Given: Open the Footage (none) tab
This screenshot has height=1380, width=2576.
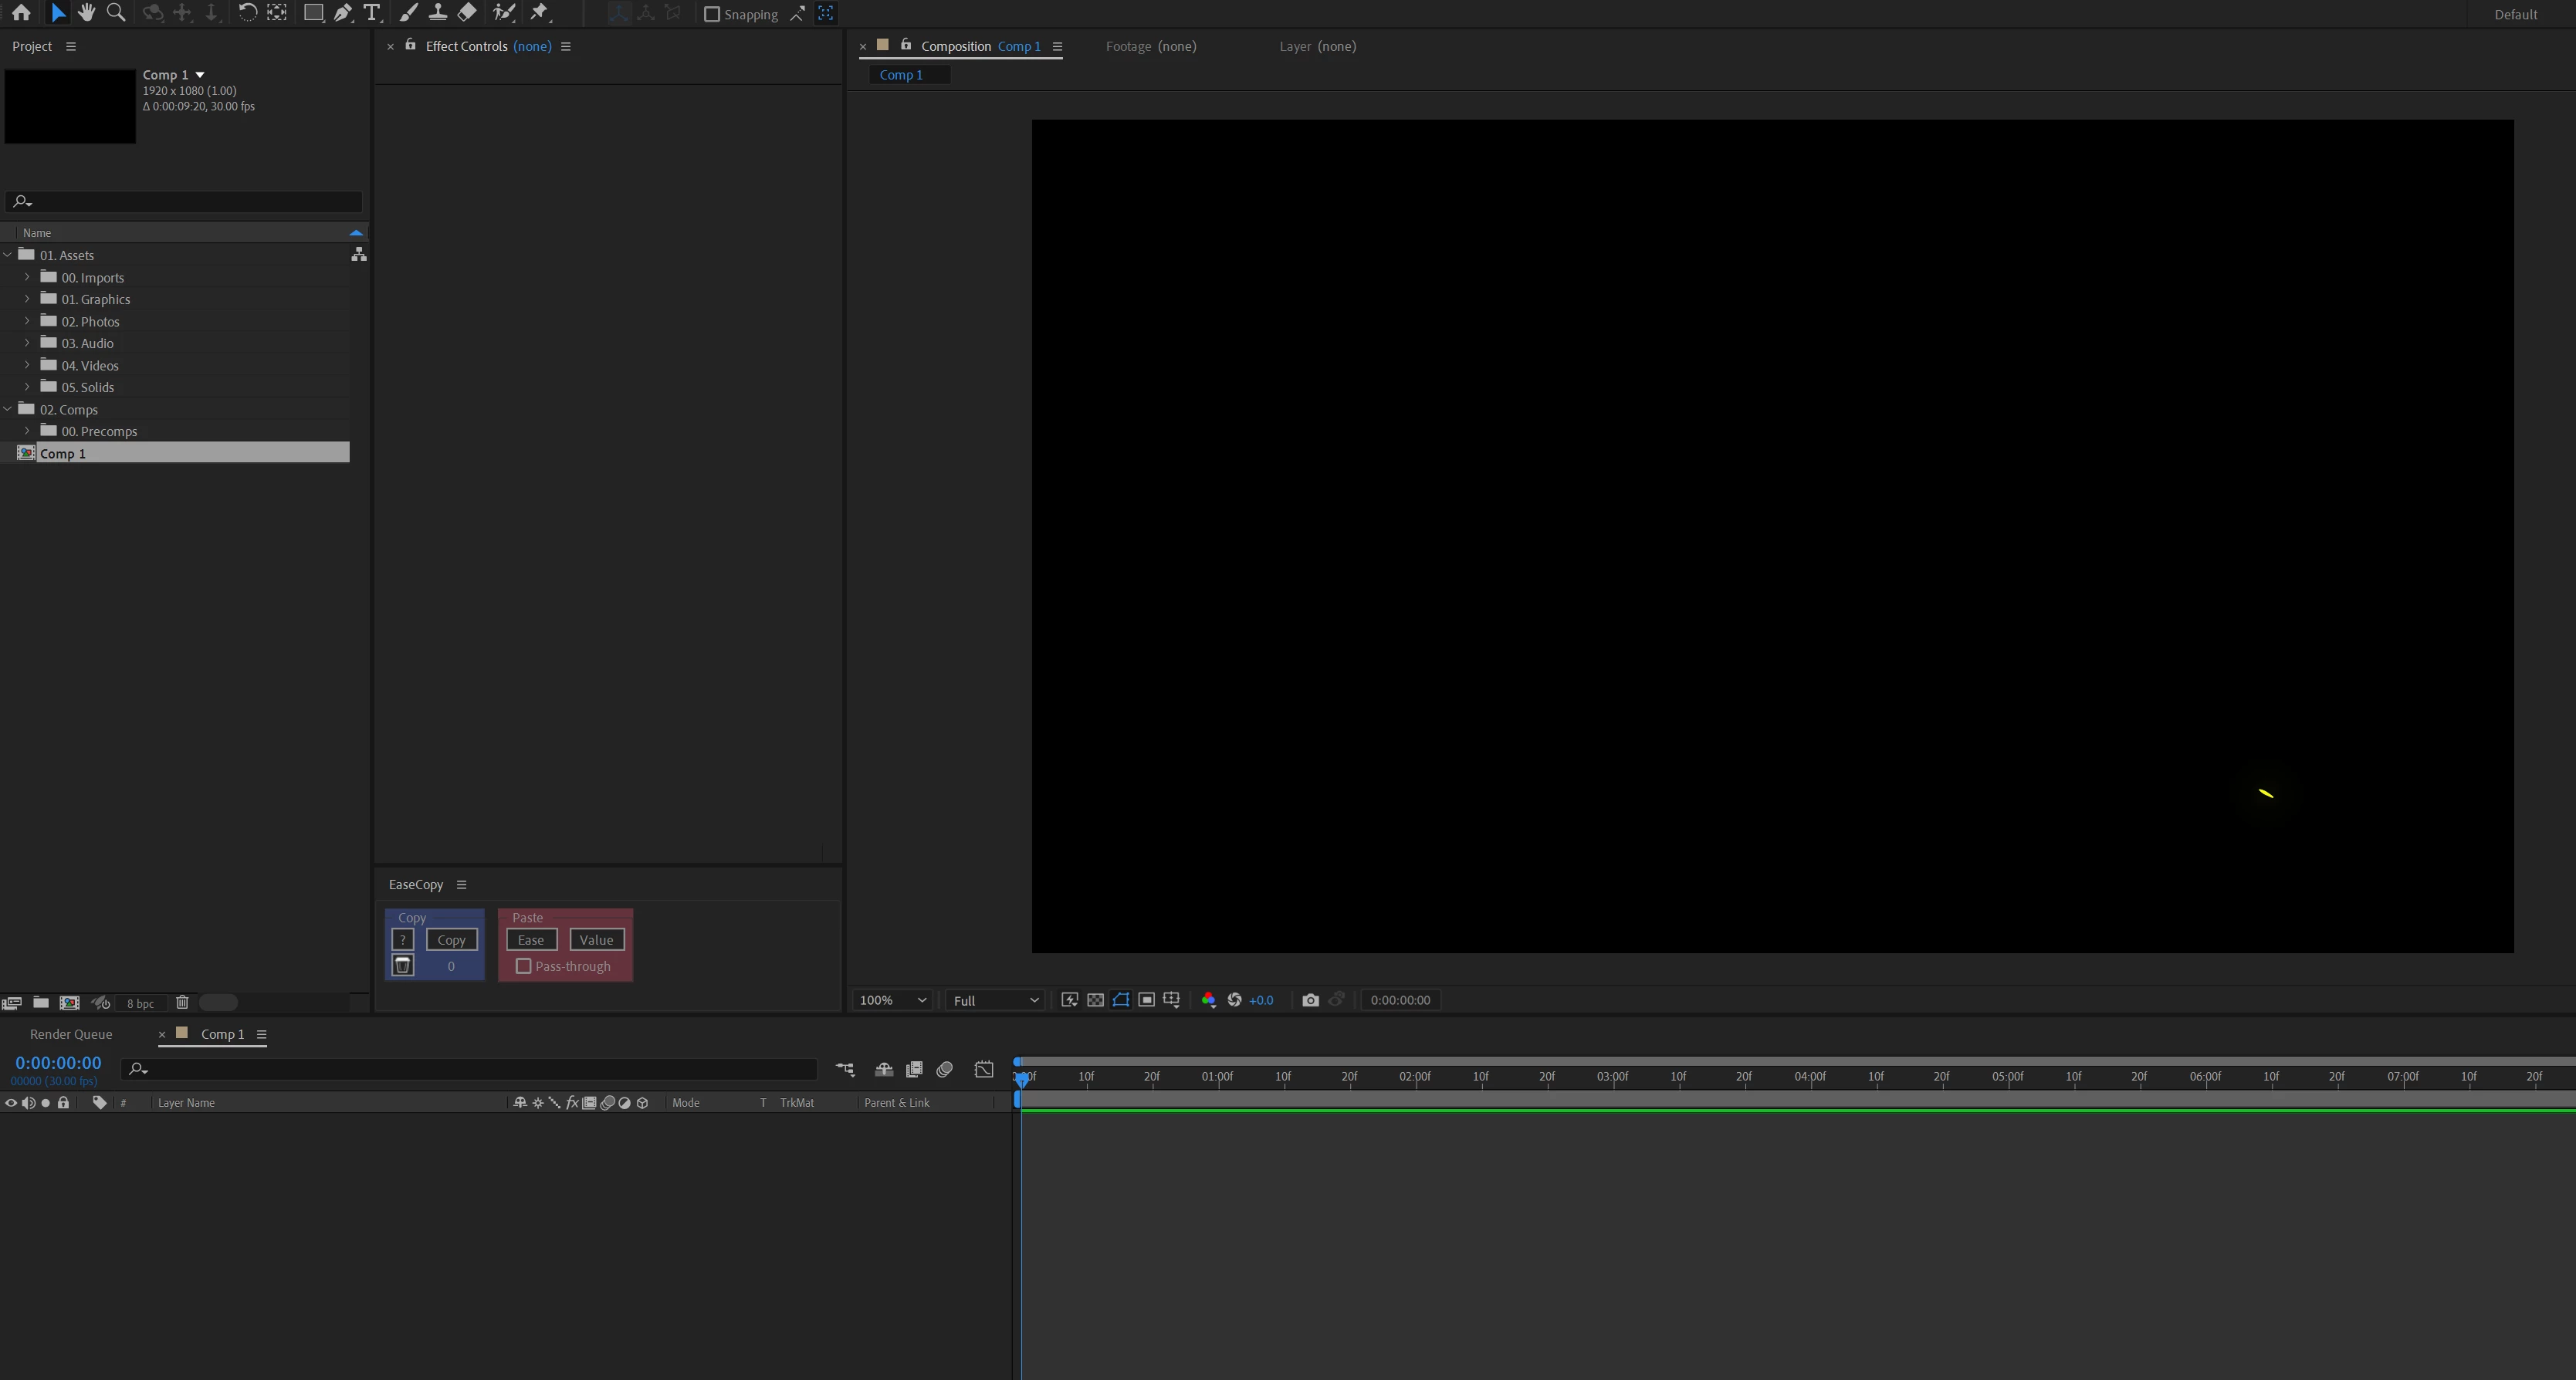Looking at the screenshot, I should (1150, 46).
